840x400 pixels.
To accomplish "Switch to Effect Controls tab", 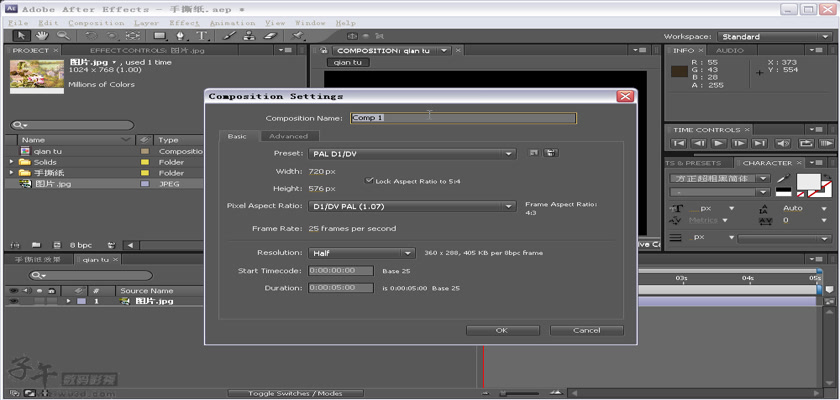I will point(147,50).
